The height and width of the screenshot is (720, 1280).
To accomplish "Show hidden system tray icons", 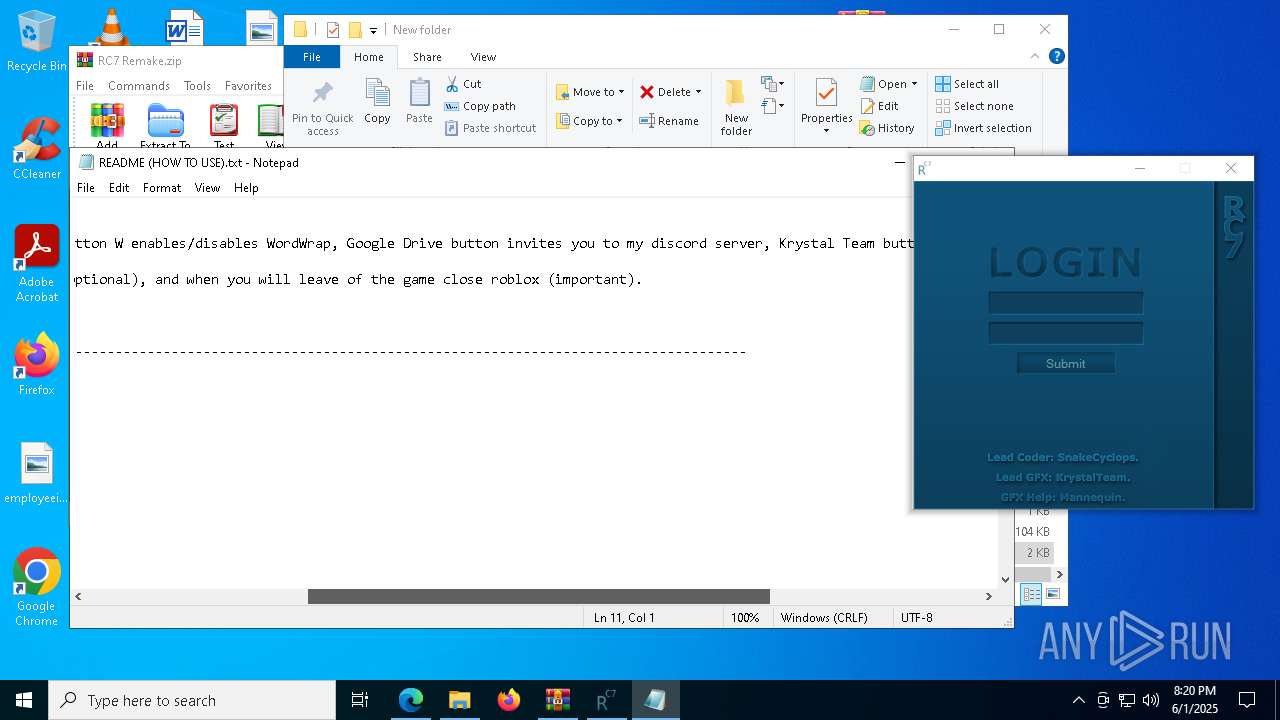I will tap(1078, 700).
